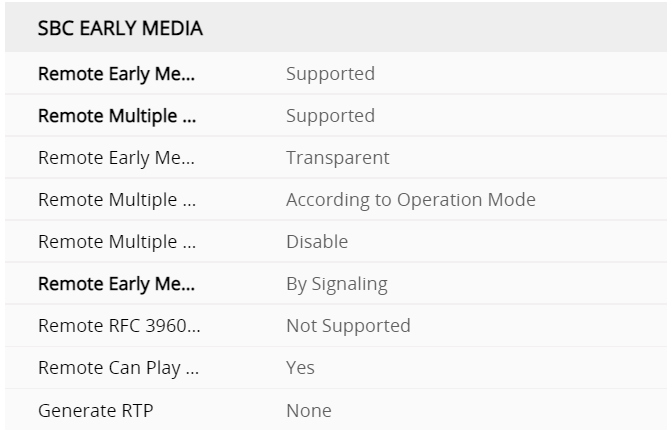Open the Transparent value dropdown

coord(337,158)
